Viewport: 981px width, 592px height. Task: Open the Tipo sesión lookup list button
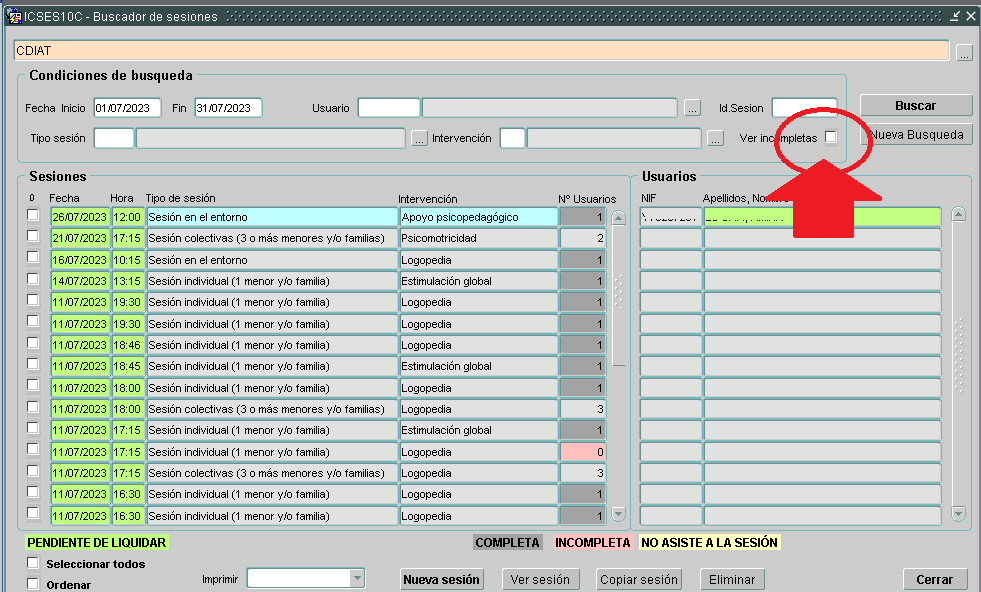click(x=419, y=139)
